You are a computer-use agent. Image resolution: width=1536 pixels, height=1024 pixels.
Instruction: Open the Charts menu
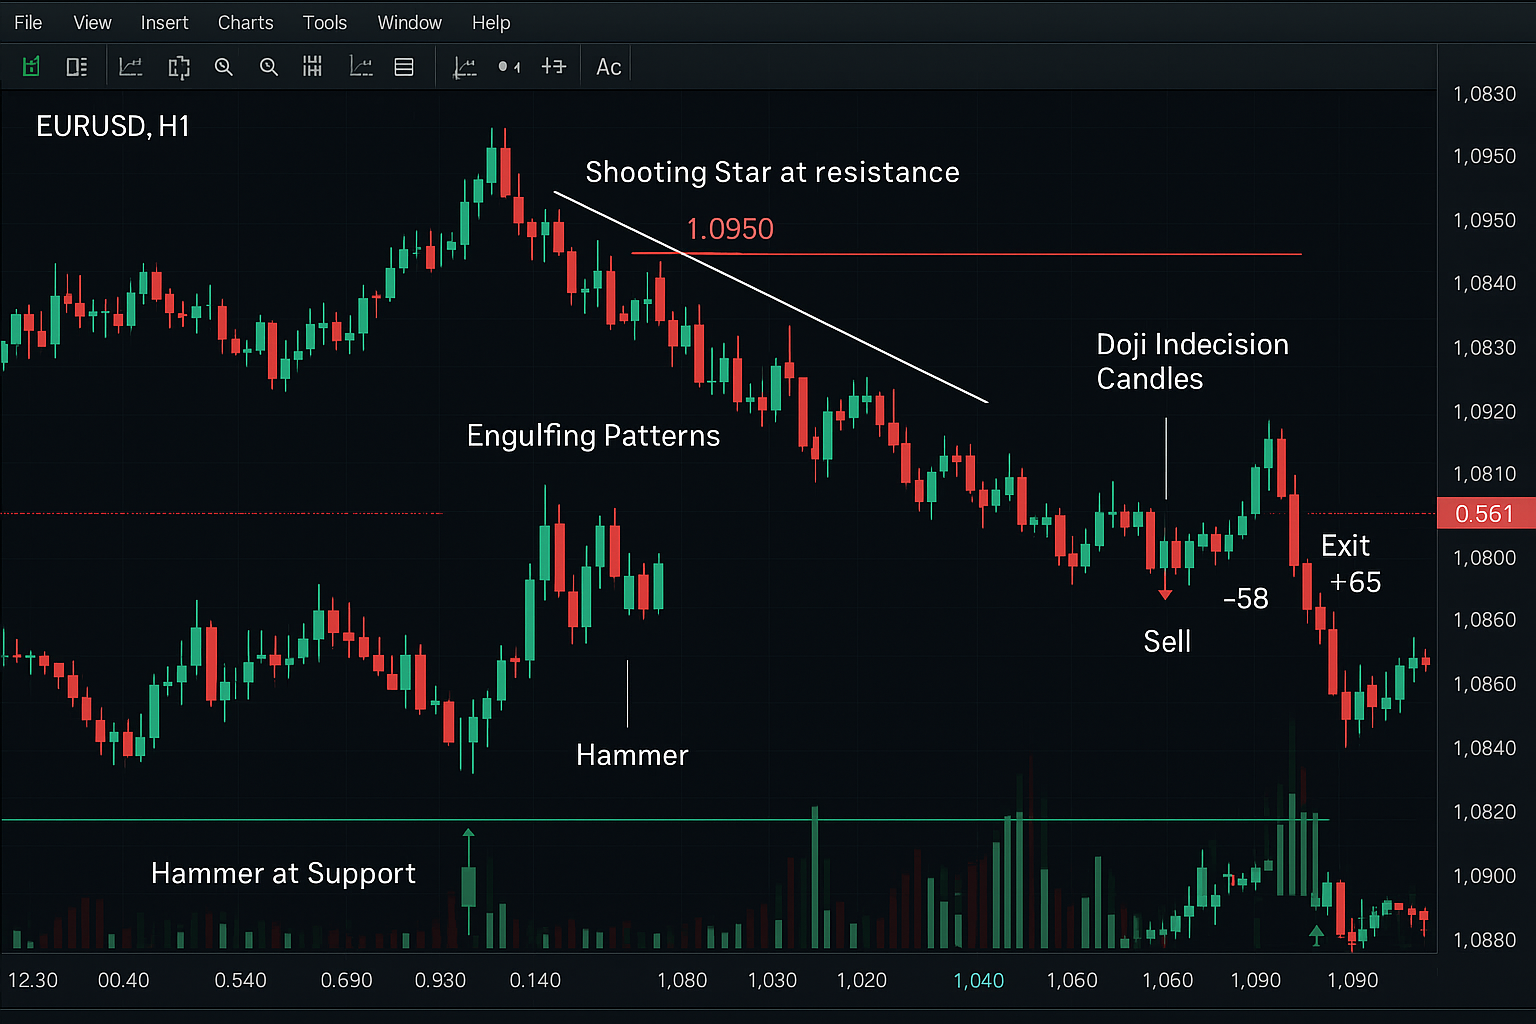click(x=245, y=22)
